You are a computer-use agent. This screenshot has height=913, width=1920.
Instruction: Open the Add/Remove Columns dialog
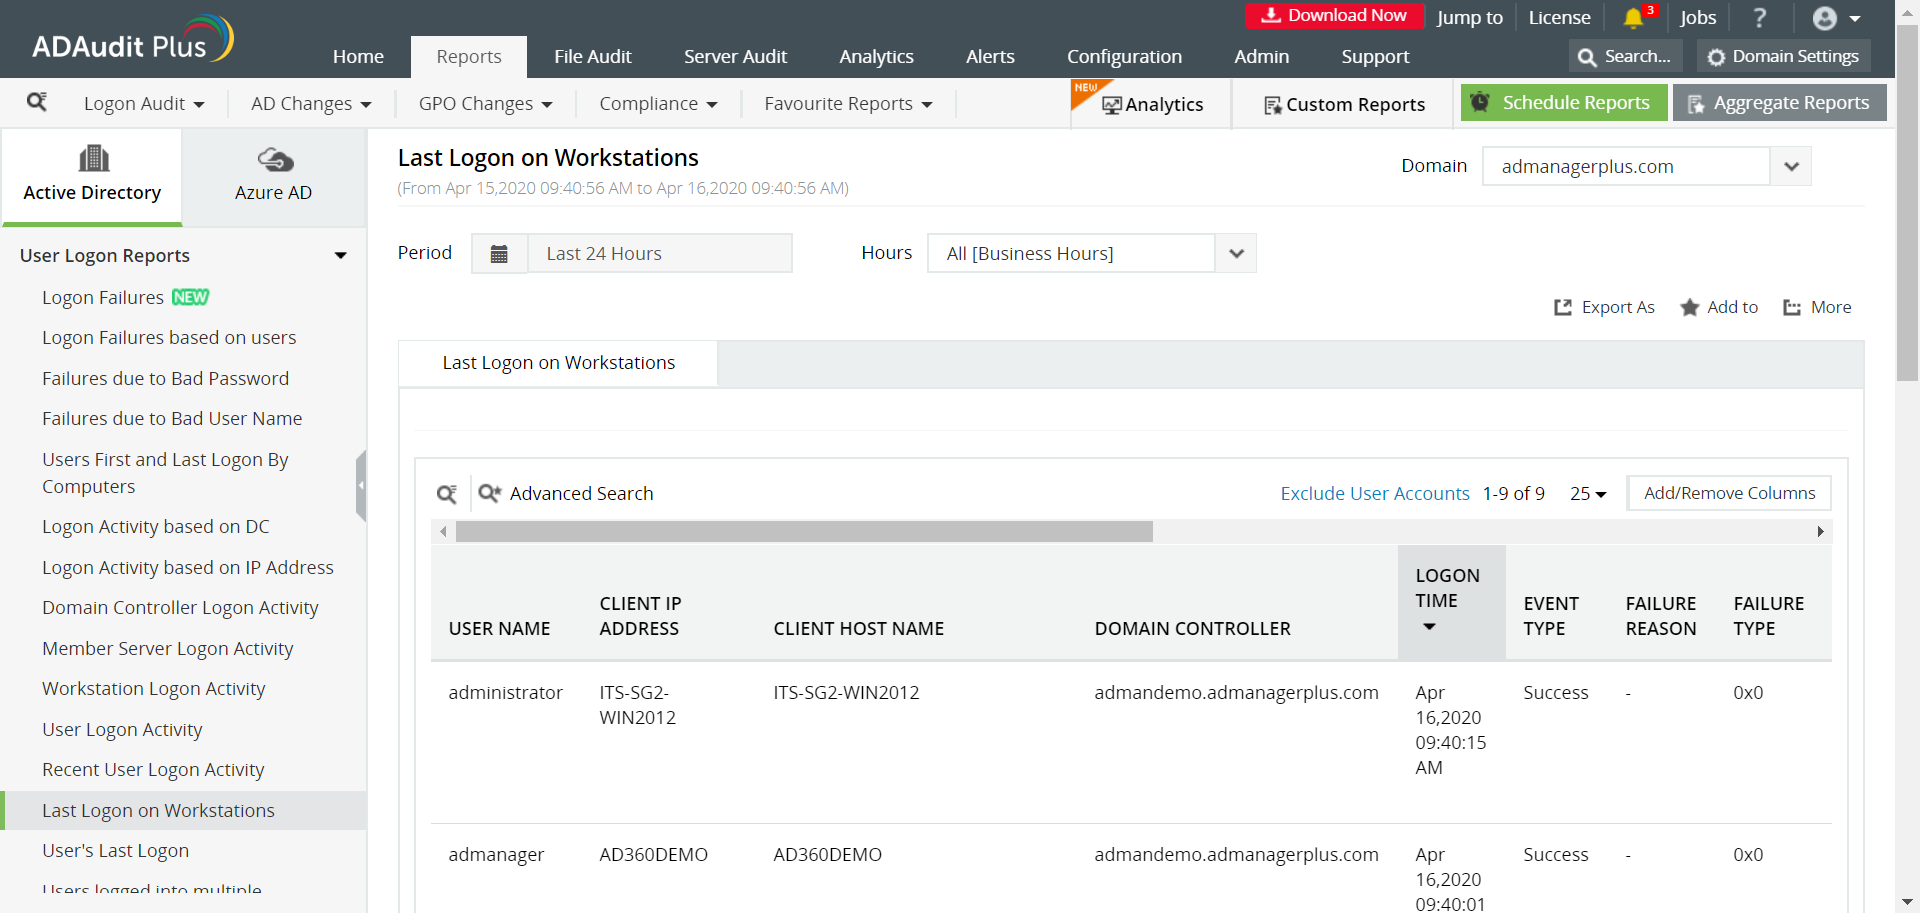(x=1729, y=493)
